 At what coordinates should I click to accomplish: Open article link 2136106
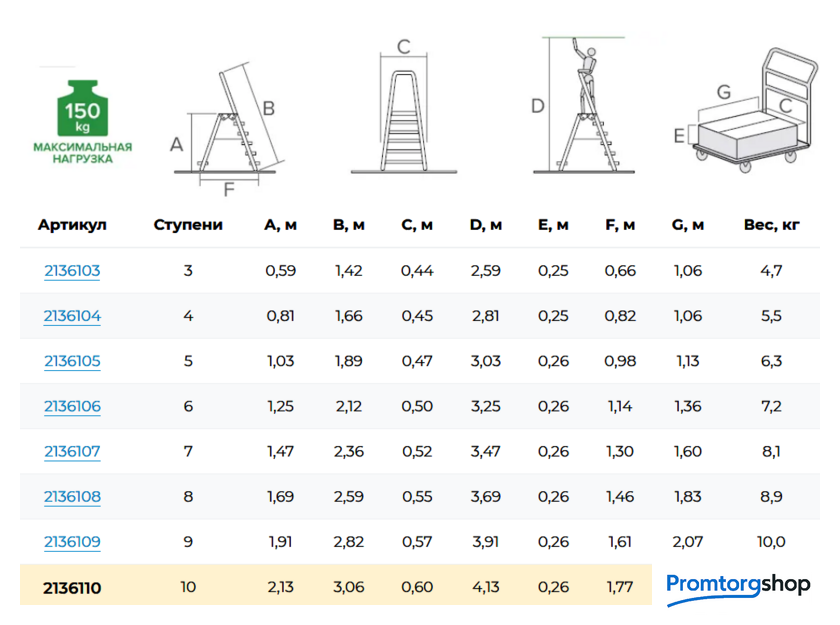click(x=72, y=406)
